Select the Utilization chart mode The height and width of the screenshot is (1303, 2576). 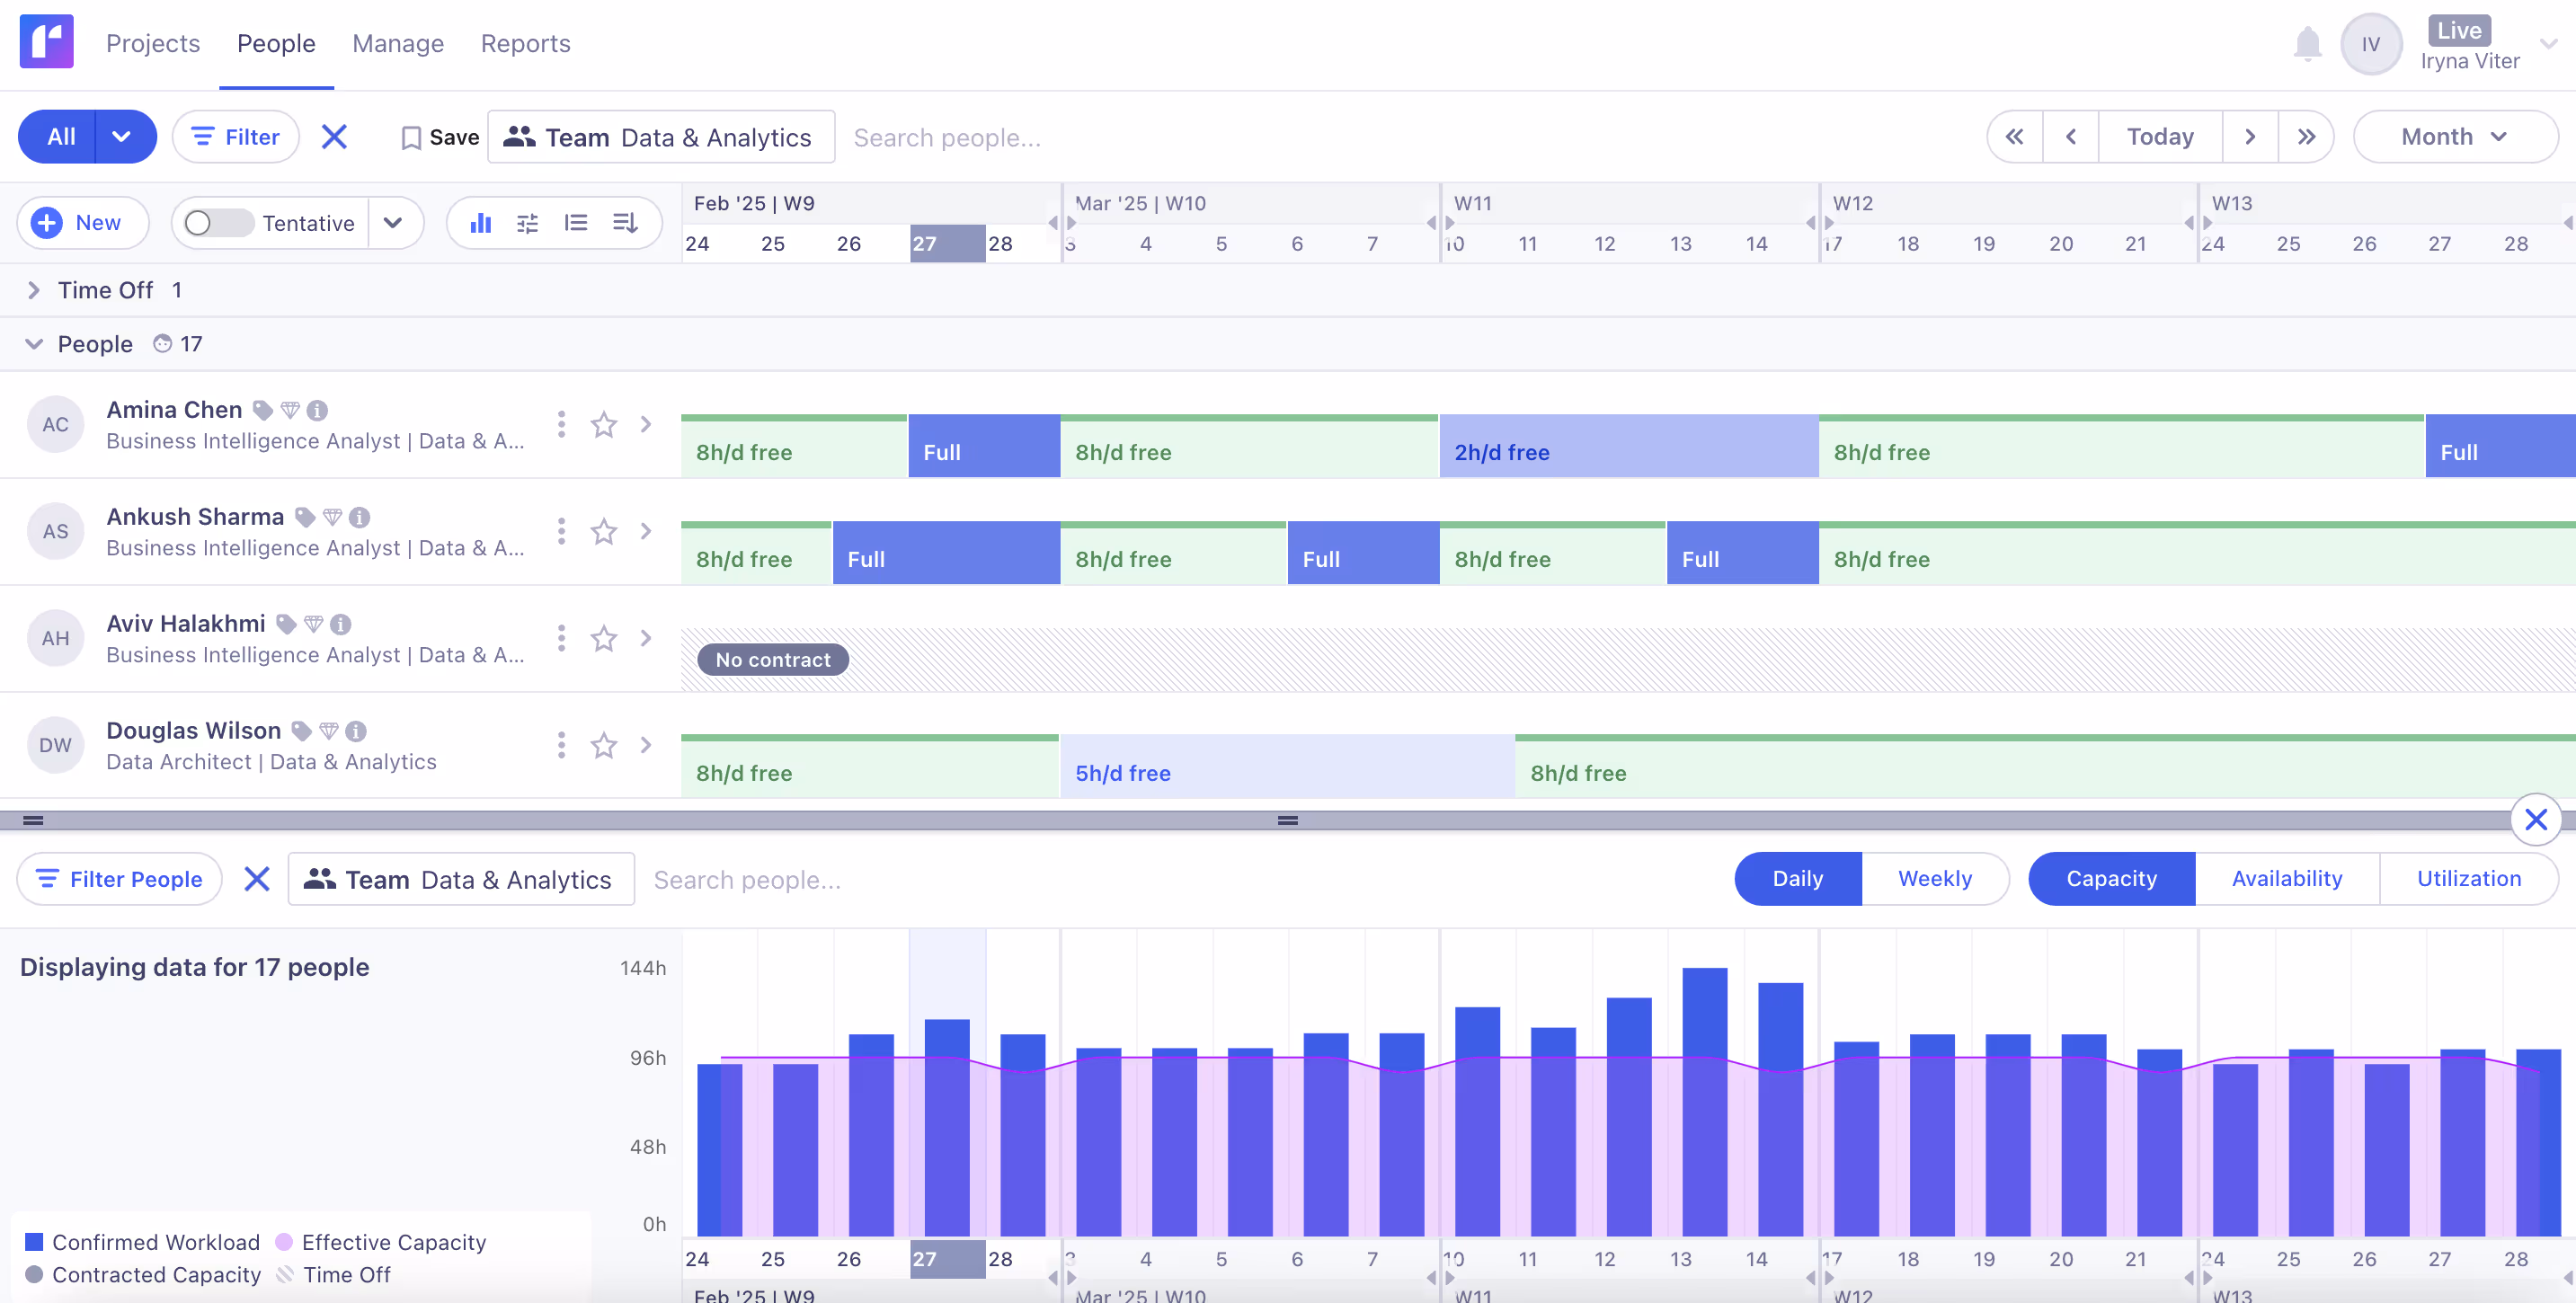[x=2468, y=879]
